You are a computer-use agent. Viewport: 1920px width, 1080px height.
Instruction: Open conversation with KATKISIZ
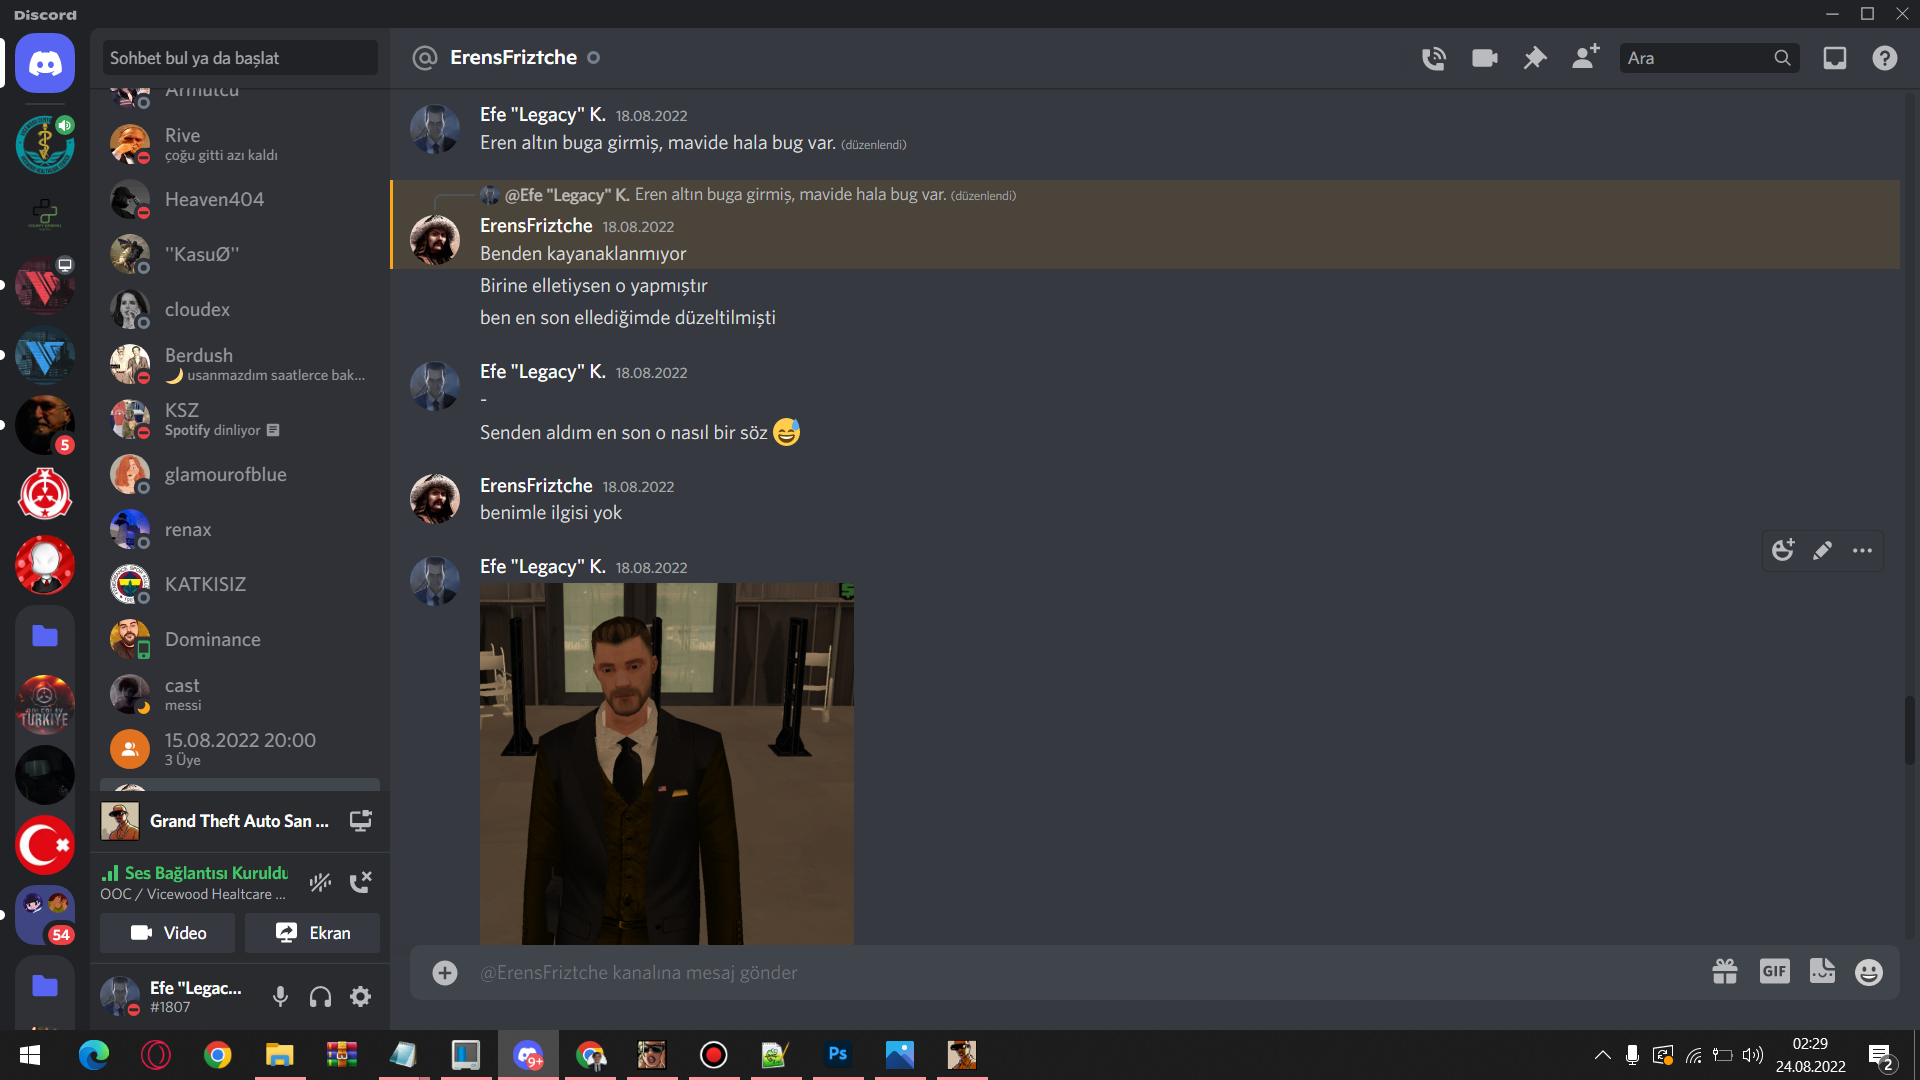point(240,584)
